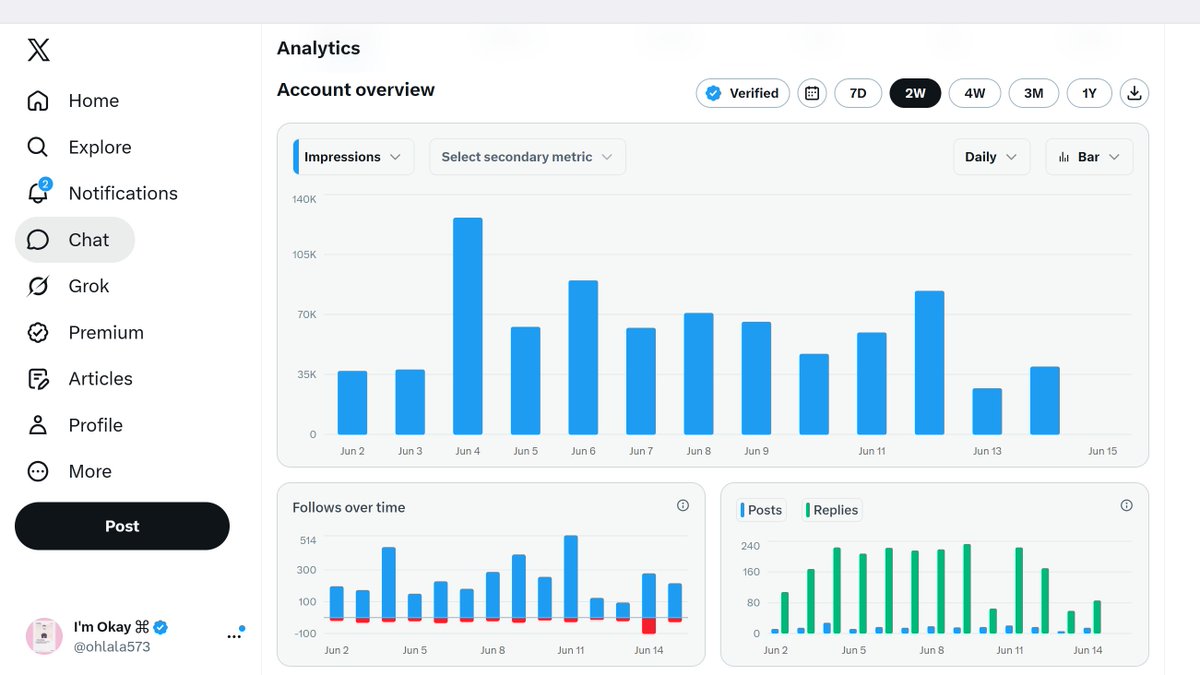The image size is (1200, 675).
Task: Click the Follows over time title
Action: tap(349, 508)
